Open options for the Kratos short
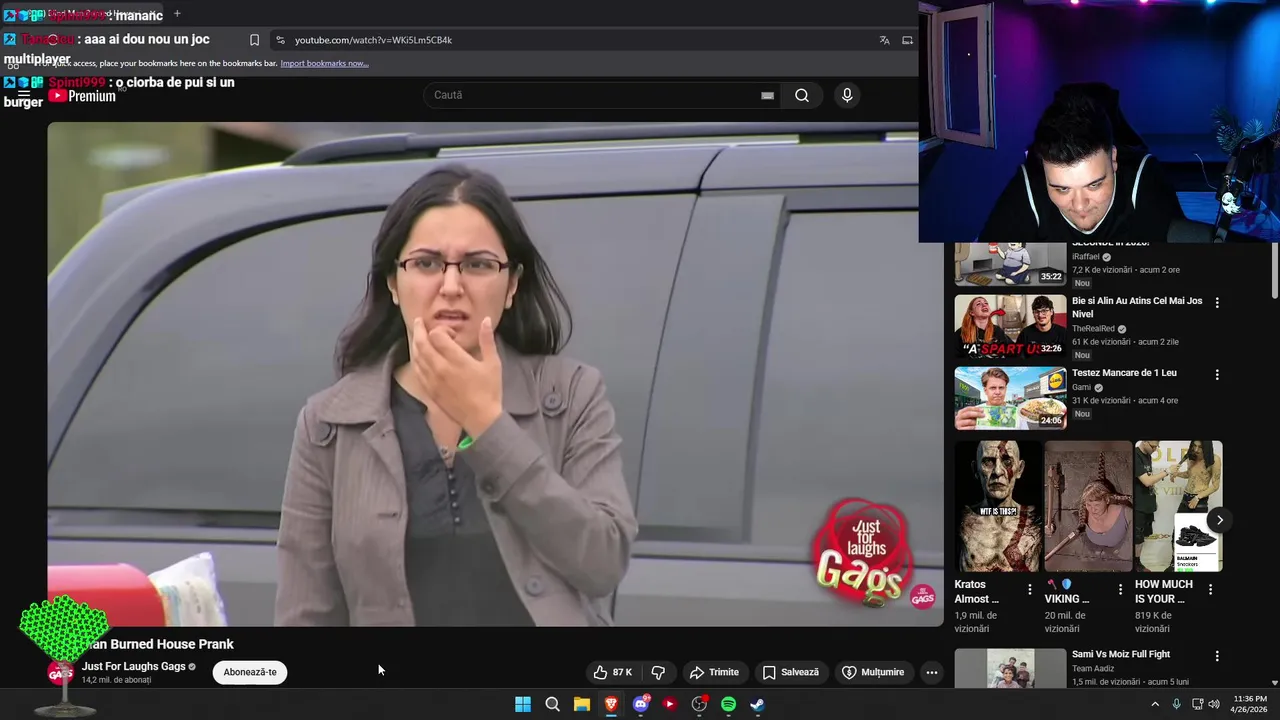Viewport: 1280px width, 720px height. point(1030,590)
